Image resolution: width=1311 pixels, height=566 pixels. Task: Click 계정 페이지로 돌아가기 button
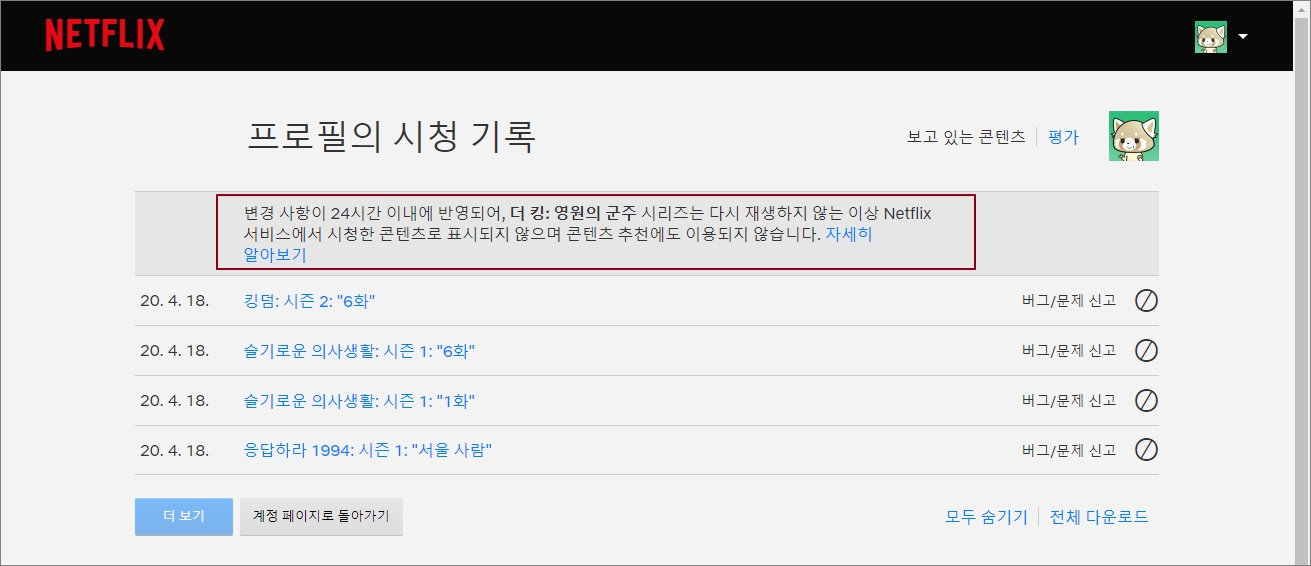point(321,517)
